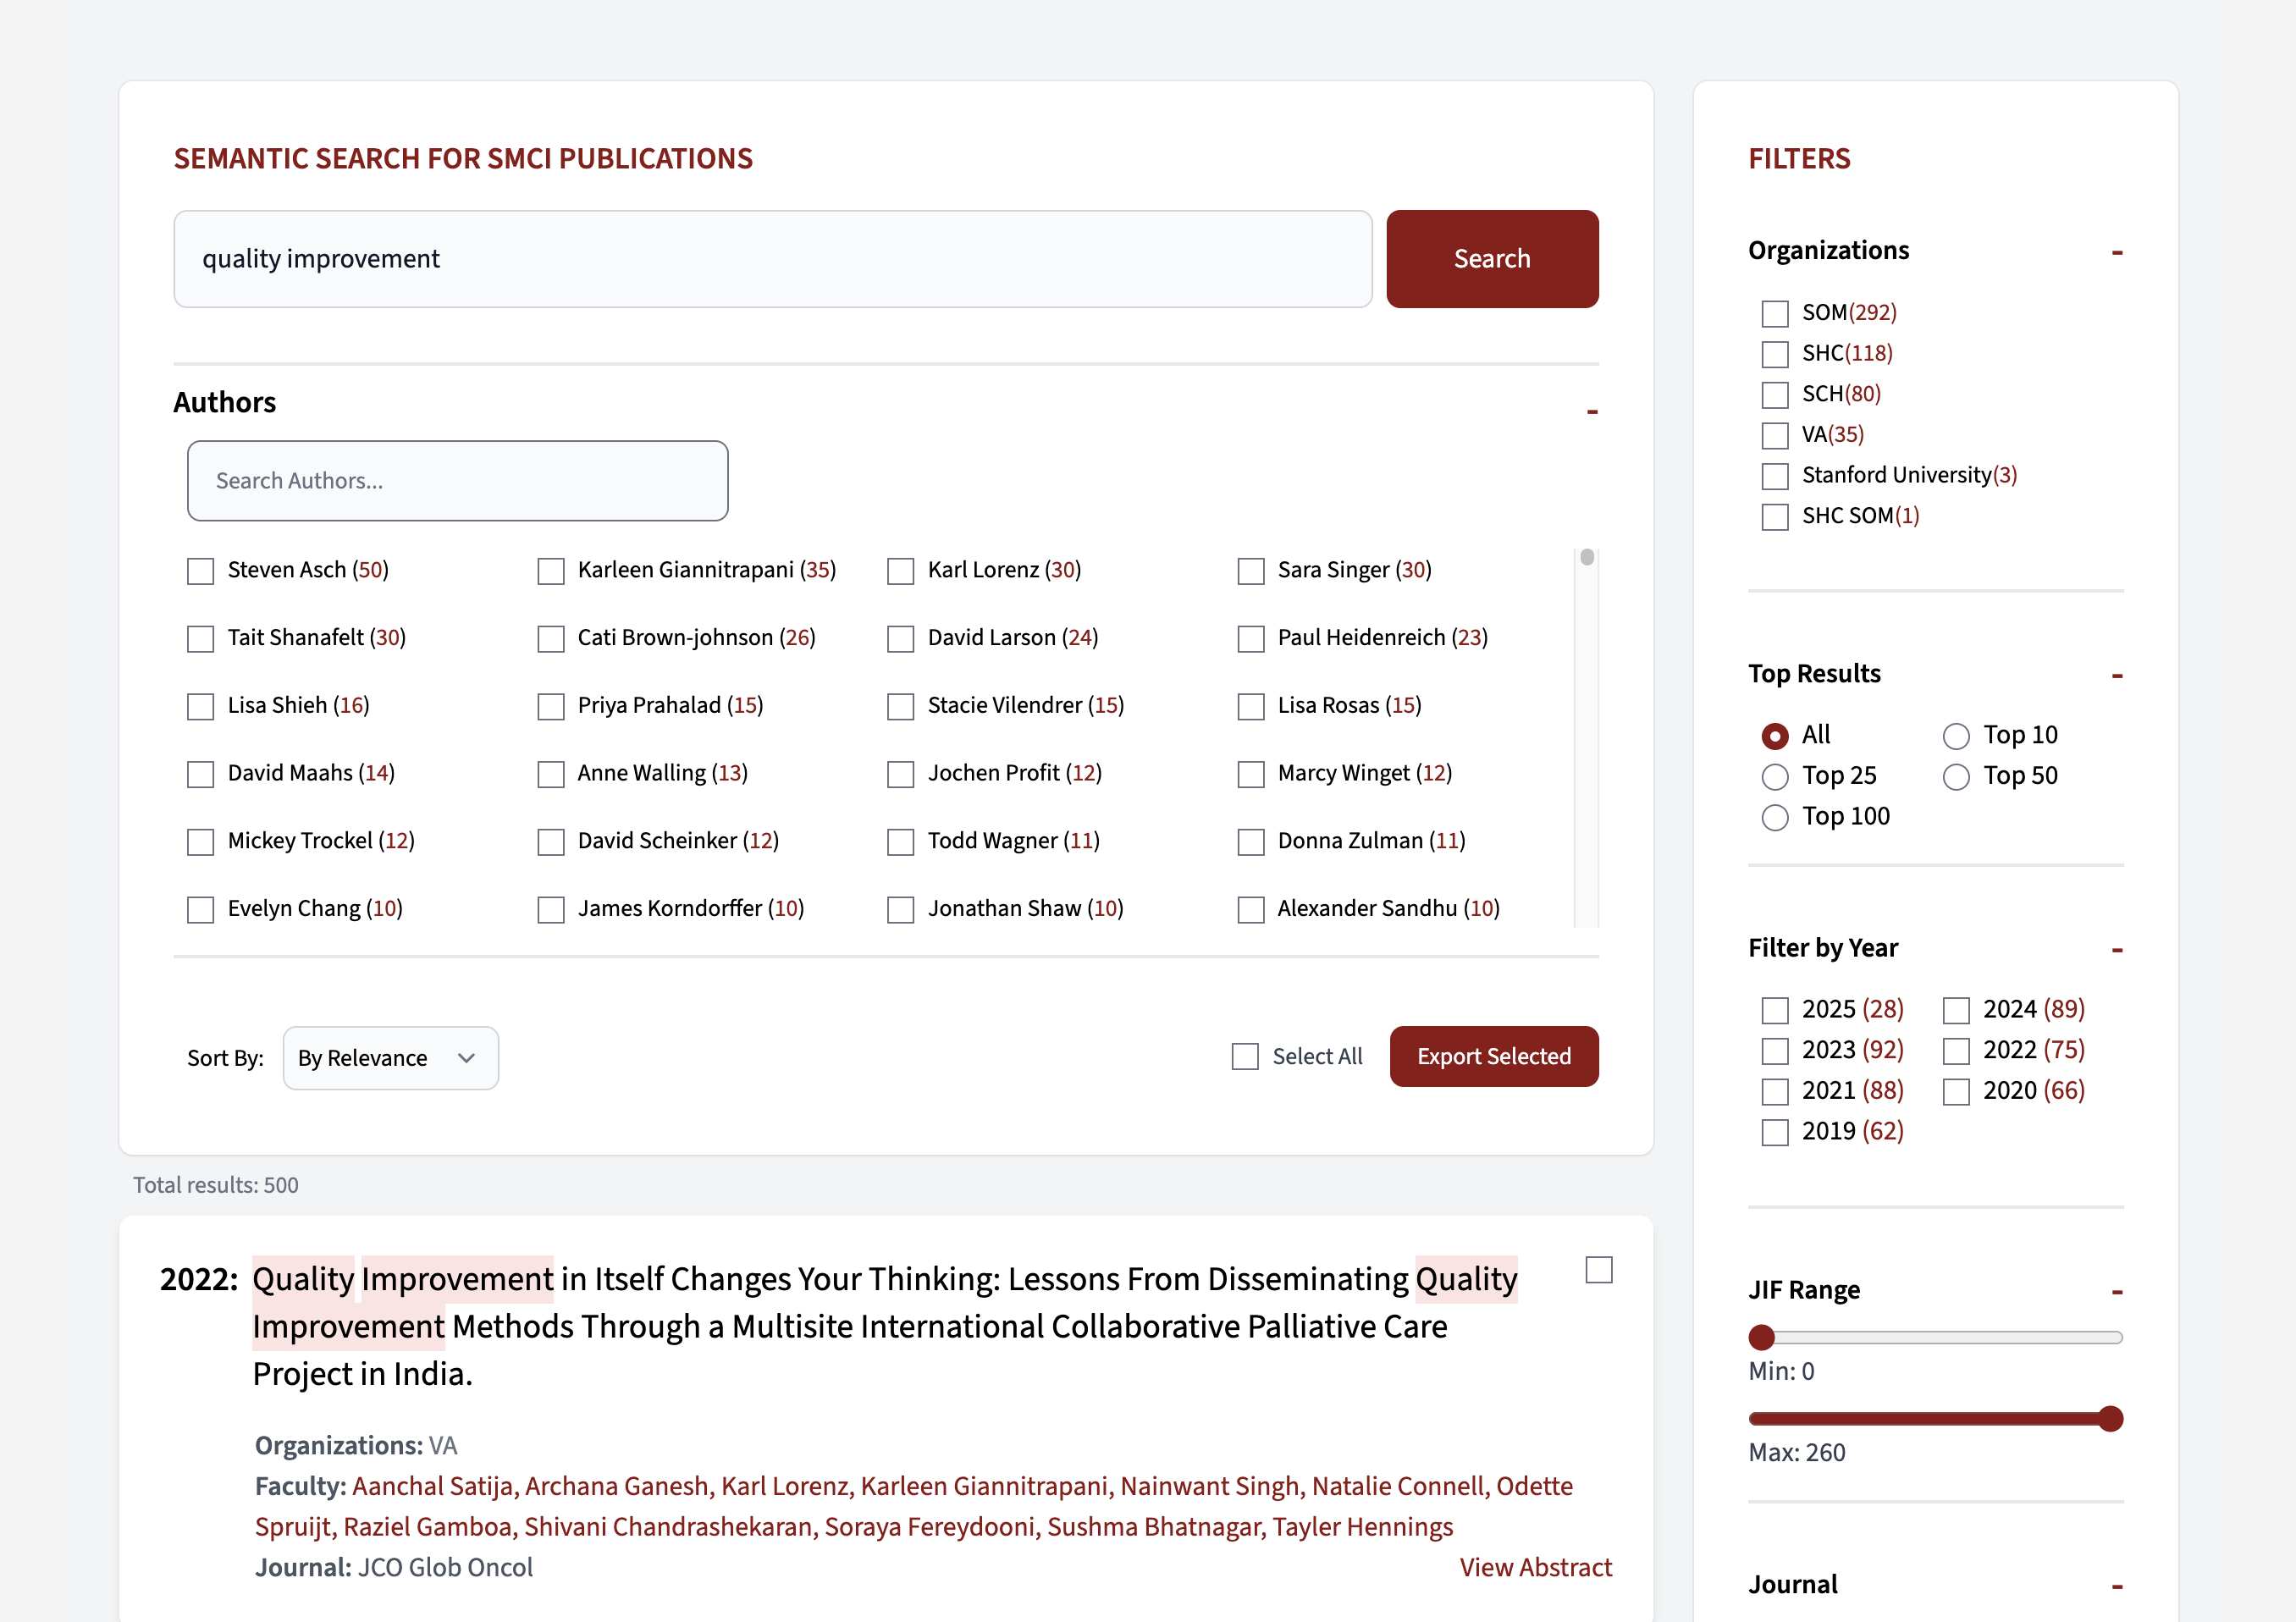Enable the 2024 year filter
The width and height of the screenshot is (2296, 1622).
pyautogui.click(x=1956, y=1010)
